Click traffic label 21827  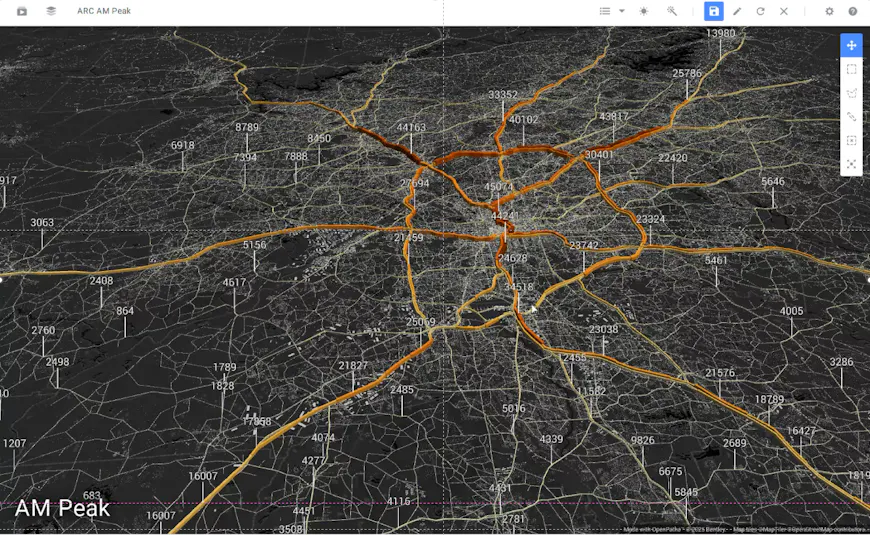tap(353, 366)
